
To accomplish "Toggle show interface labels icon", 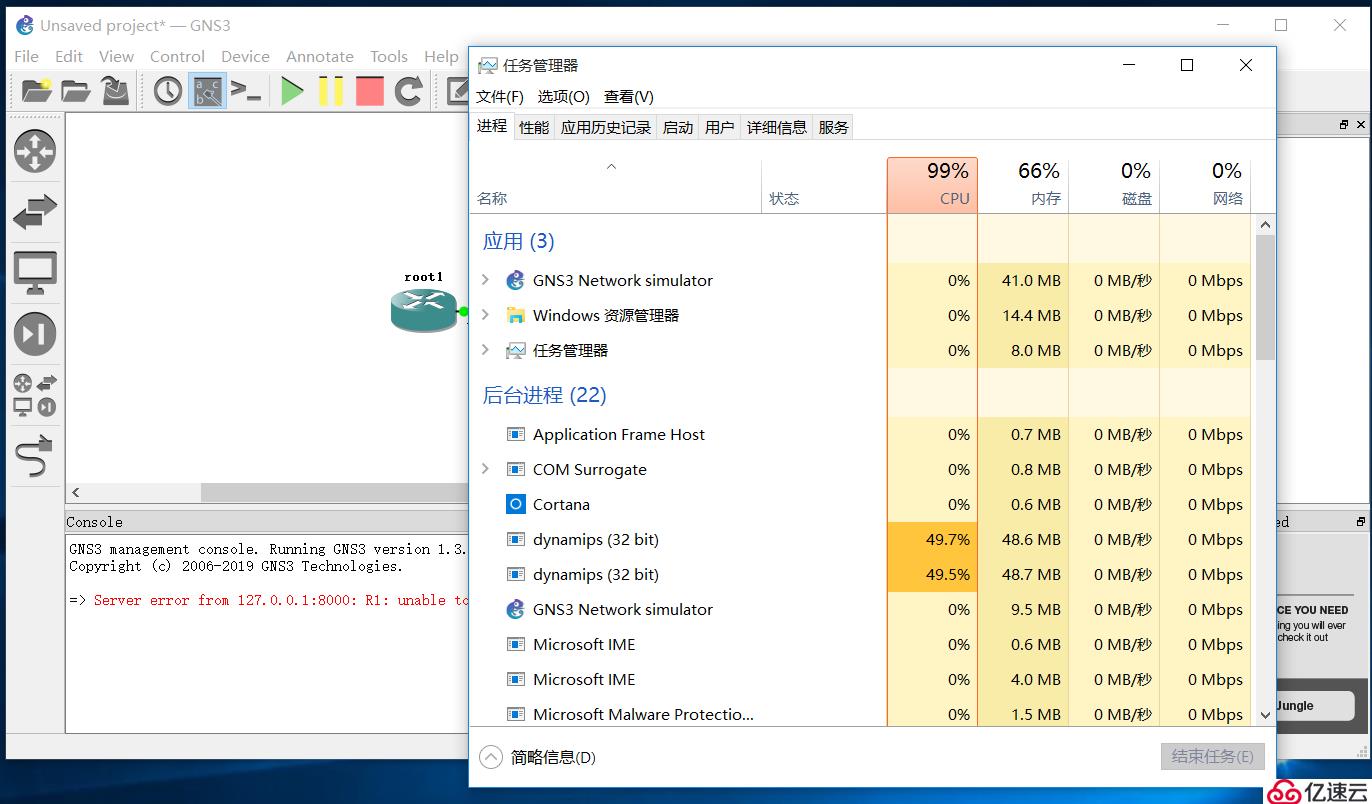I will [x=208, y=91].
